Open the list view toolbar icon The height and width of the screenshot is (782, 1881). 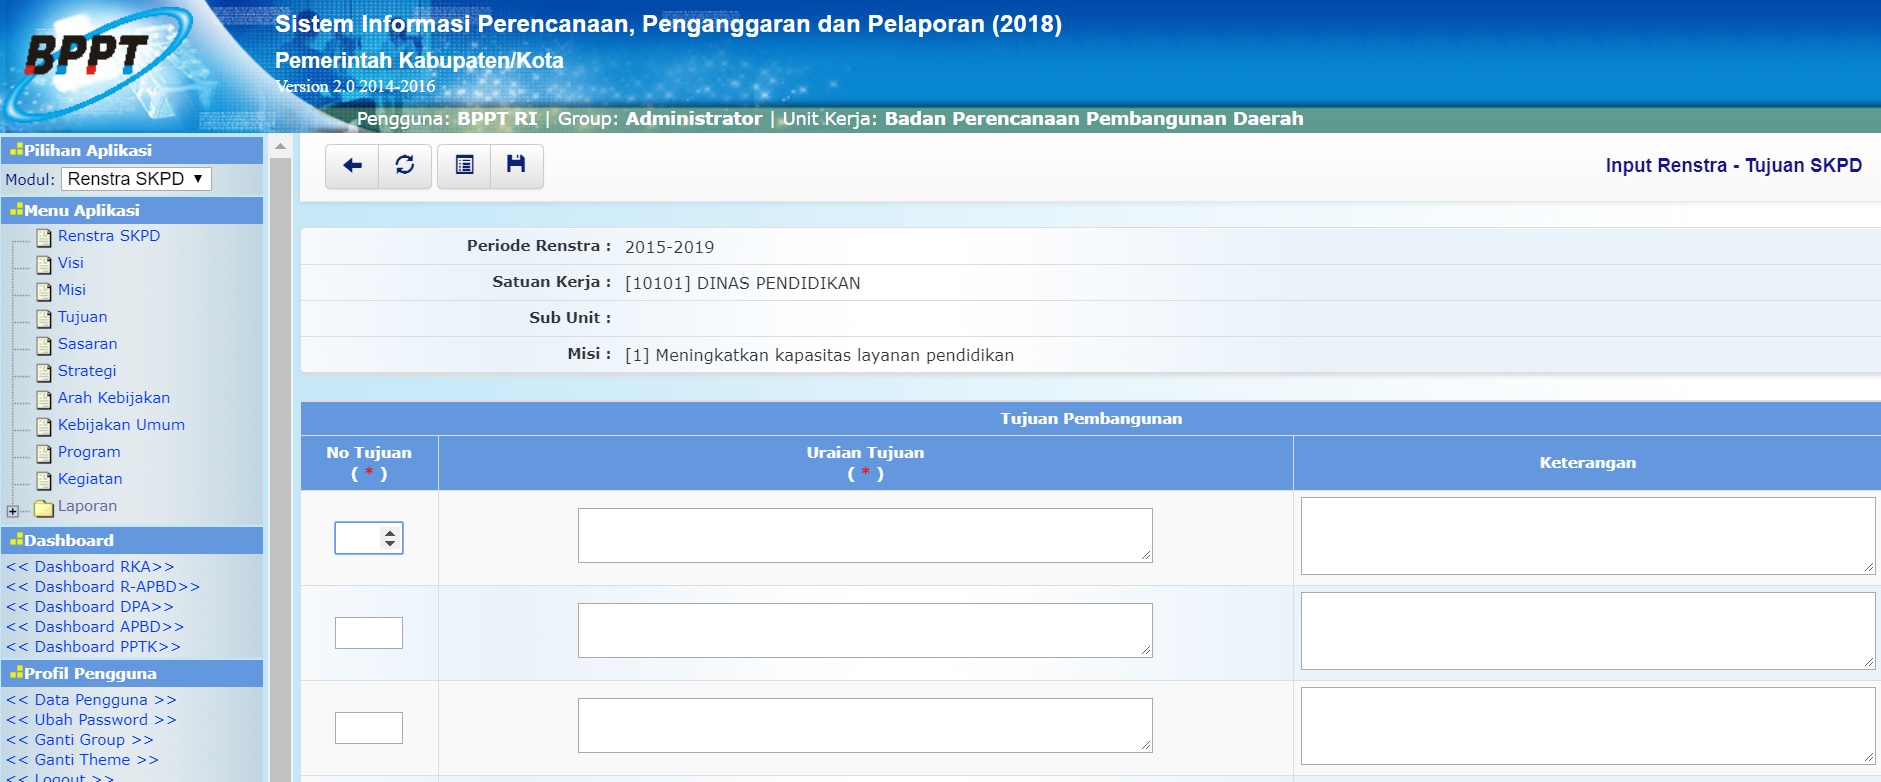[464, 165]
